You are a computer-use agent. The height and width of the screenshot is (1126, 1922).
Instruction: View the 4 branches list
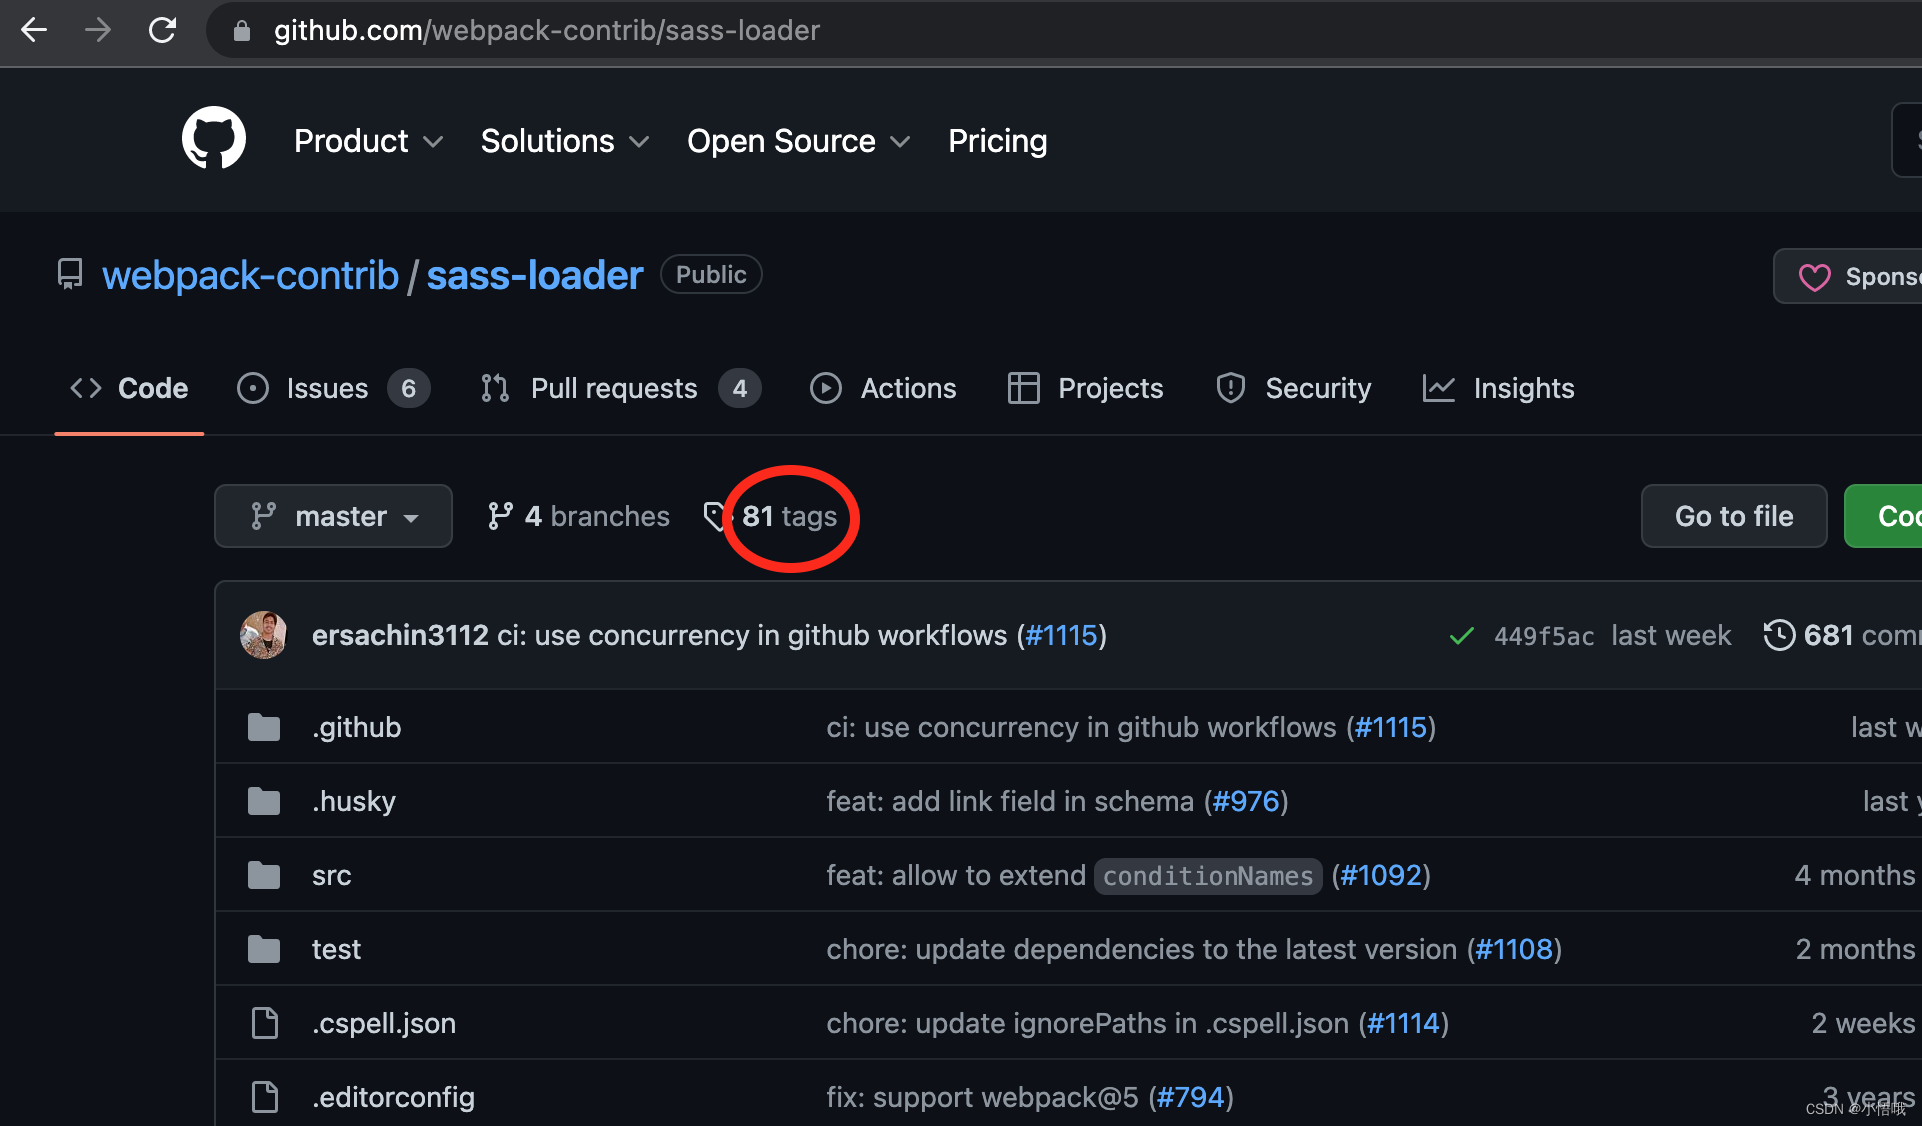578,516
